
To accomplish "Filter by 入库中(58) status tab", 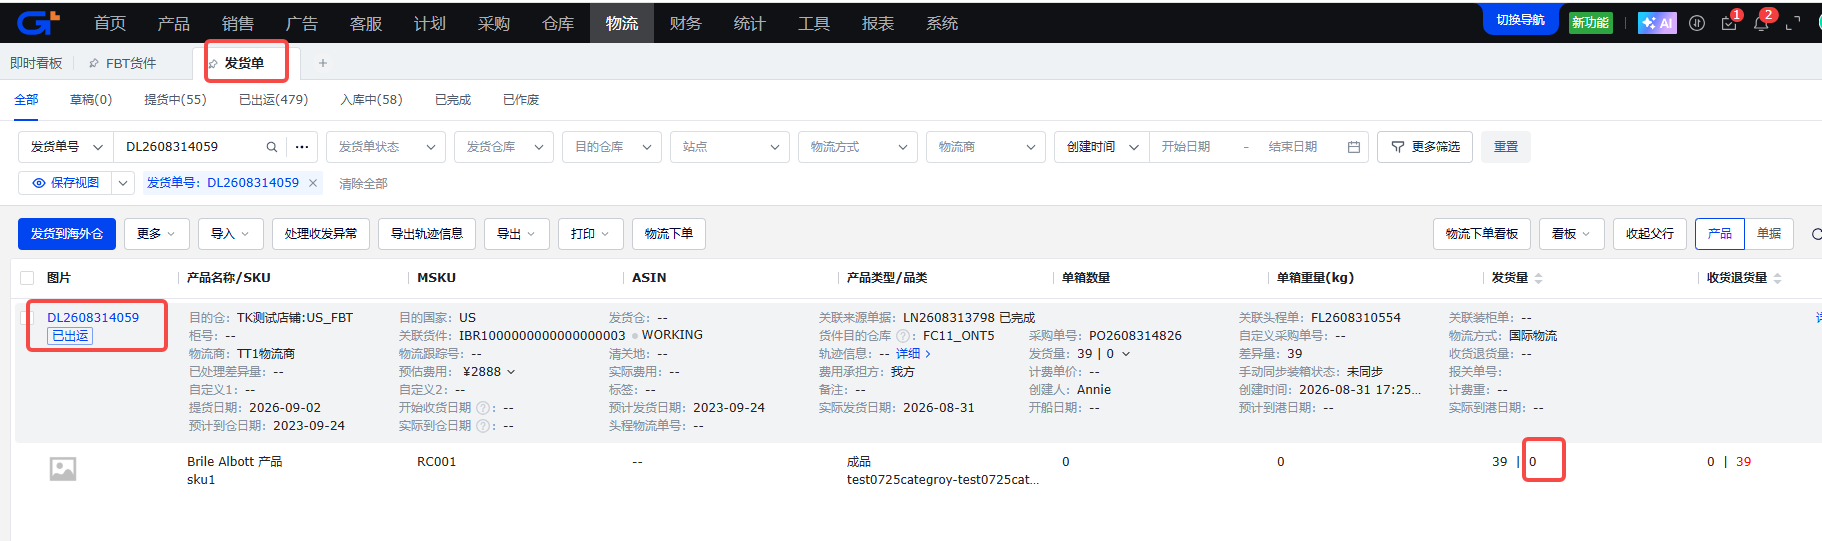I will coord(371,100).
